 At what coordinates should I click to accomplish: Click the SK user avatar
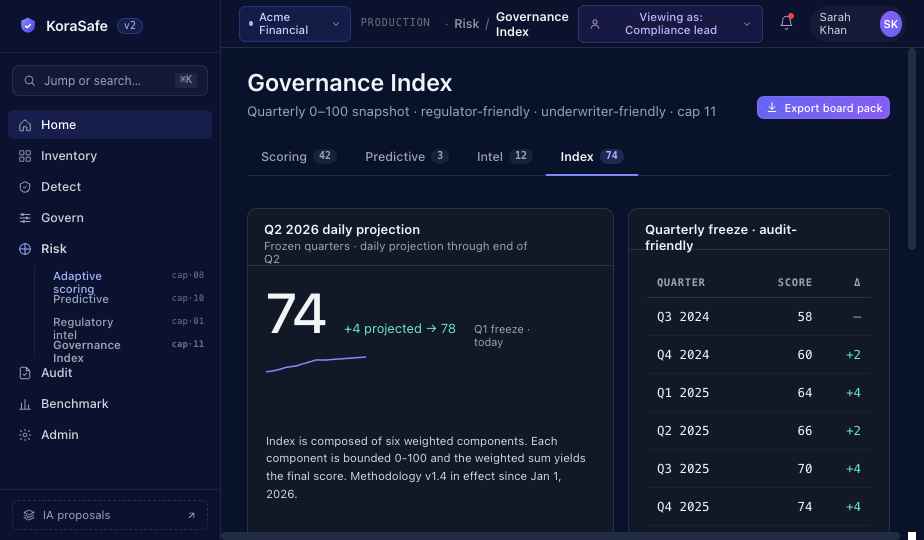890,24
